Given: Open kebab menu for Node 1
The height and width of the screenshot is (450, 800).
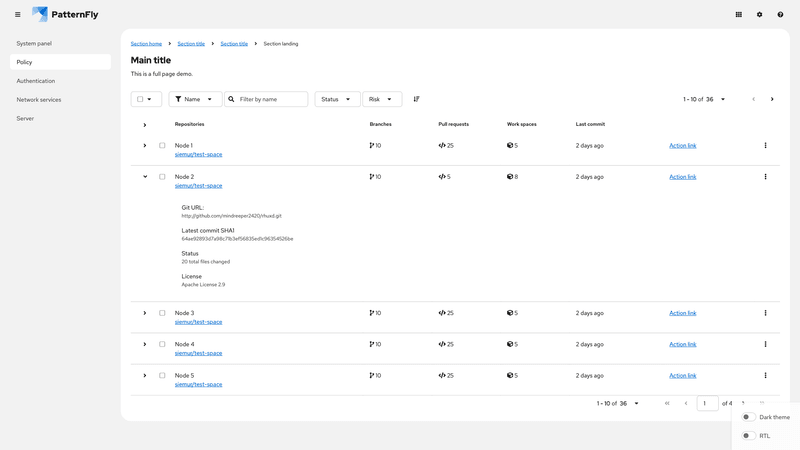Looking at the screenshot, I should [765, 145].
